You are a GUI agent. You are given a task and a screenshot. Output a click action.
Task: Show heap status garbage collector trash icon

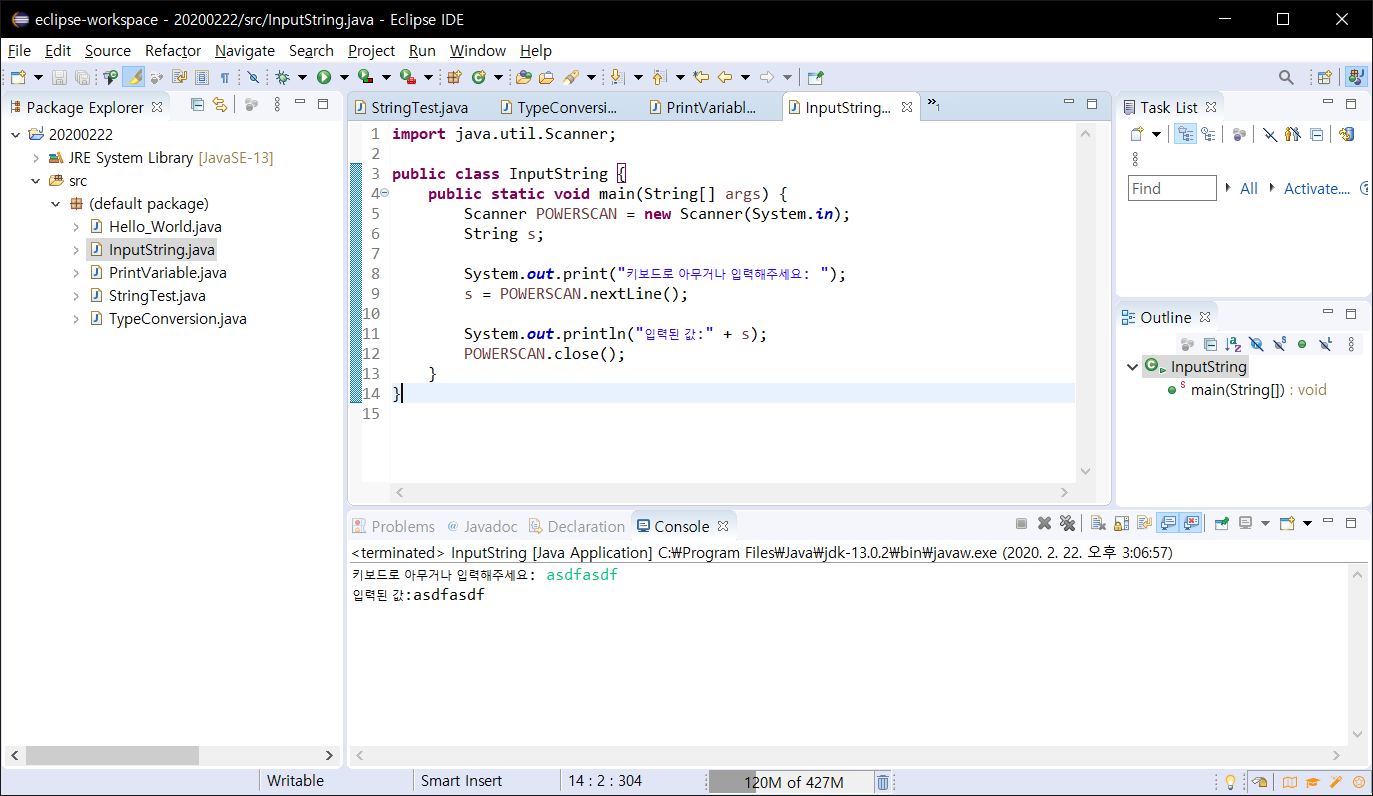pyautogui.click(x=883, y=782)
